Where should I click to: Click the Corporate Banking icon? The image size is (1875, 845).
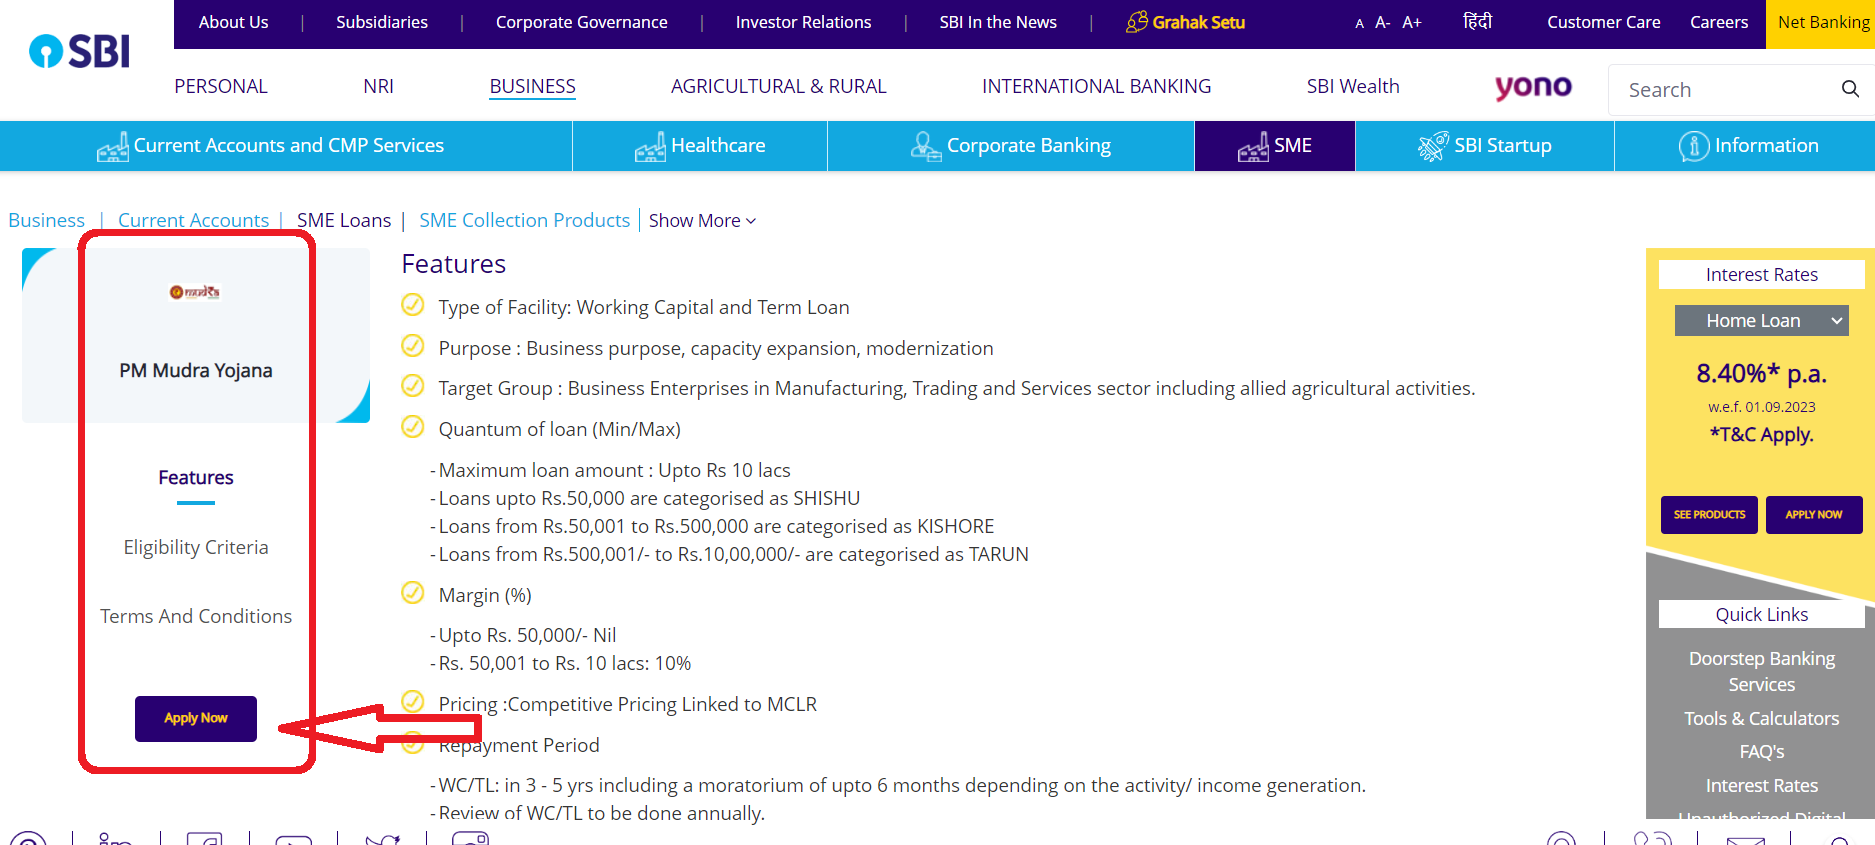click(926, 146)
